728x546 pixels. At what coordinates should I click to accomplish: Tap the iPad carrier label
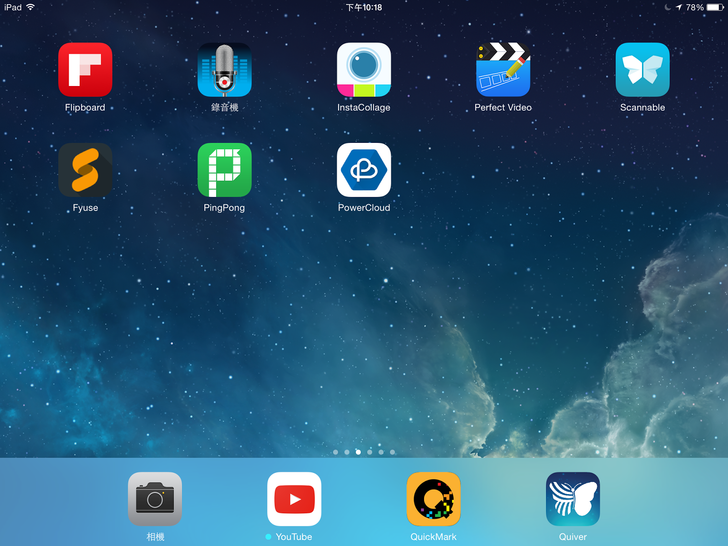[13, 7]
